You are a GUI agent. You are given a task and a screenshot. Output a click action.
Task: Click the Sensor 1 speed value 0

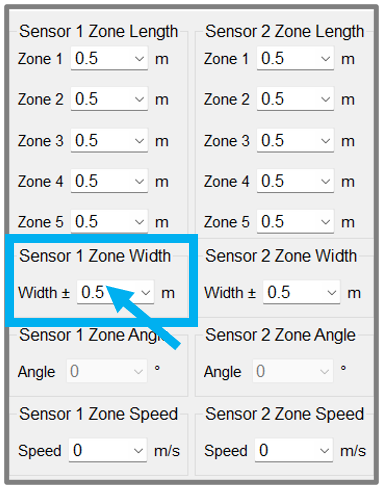coord(77,450)
